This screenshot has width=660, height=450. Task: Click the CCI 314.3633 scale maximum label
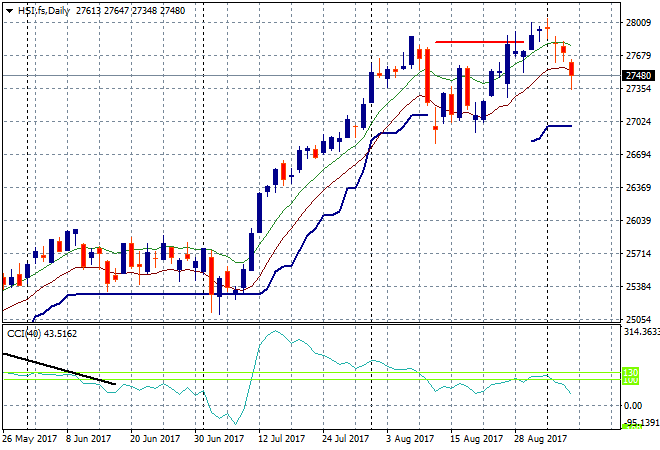coord(641,332)
